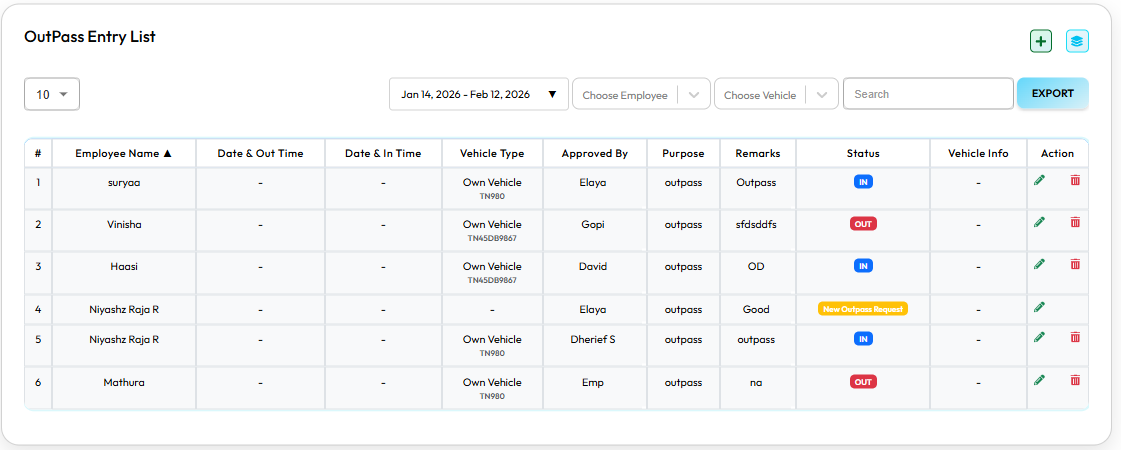Viewport: 1121px width, 450px height.
Task: Click the OUT status badge for Vinisha
Action: tap(862, 224)
